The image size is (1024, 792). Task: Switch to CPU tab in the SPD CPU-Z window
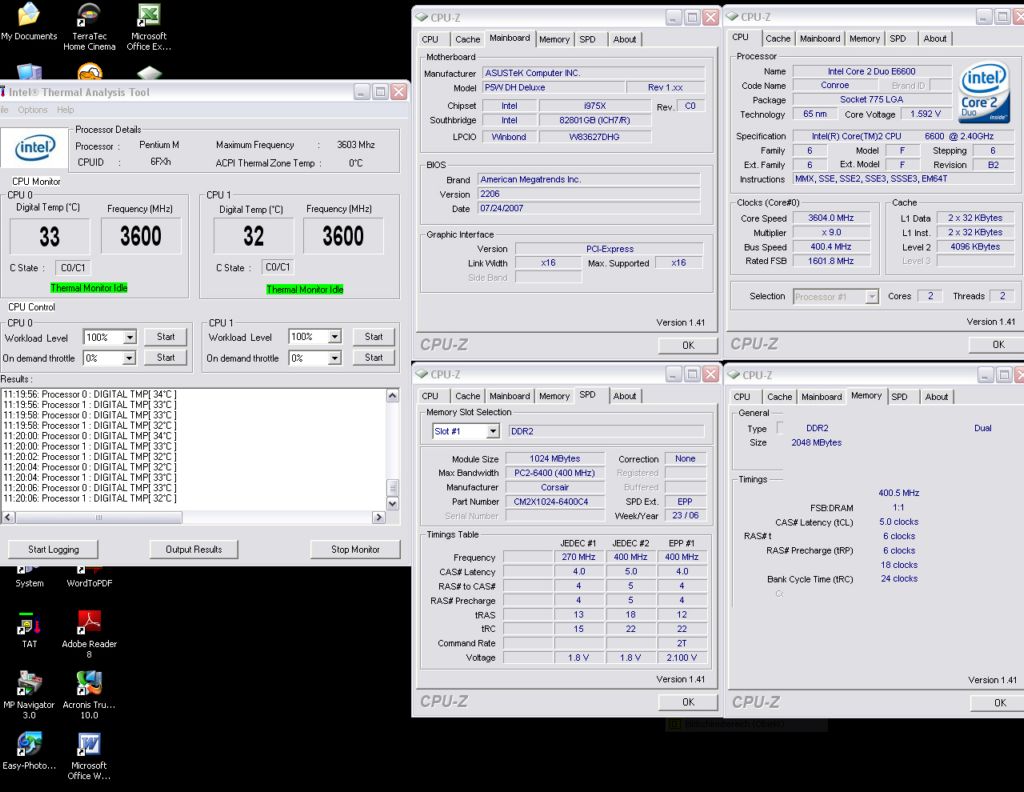click(430, 396)
